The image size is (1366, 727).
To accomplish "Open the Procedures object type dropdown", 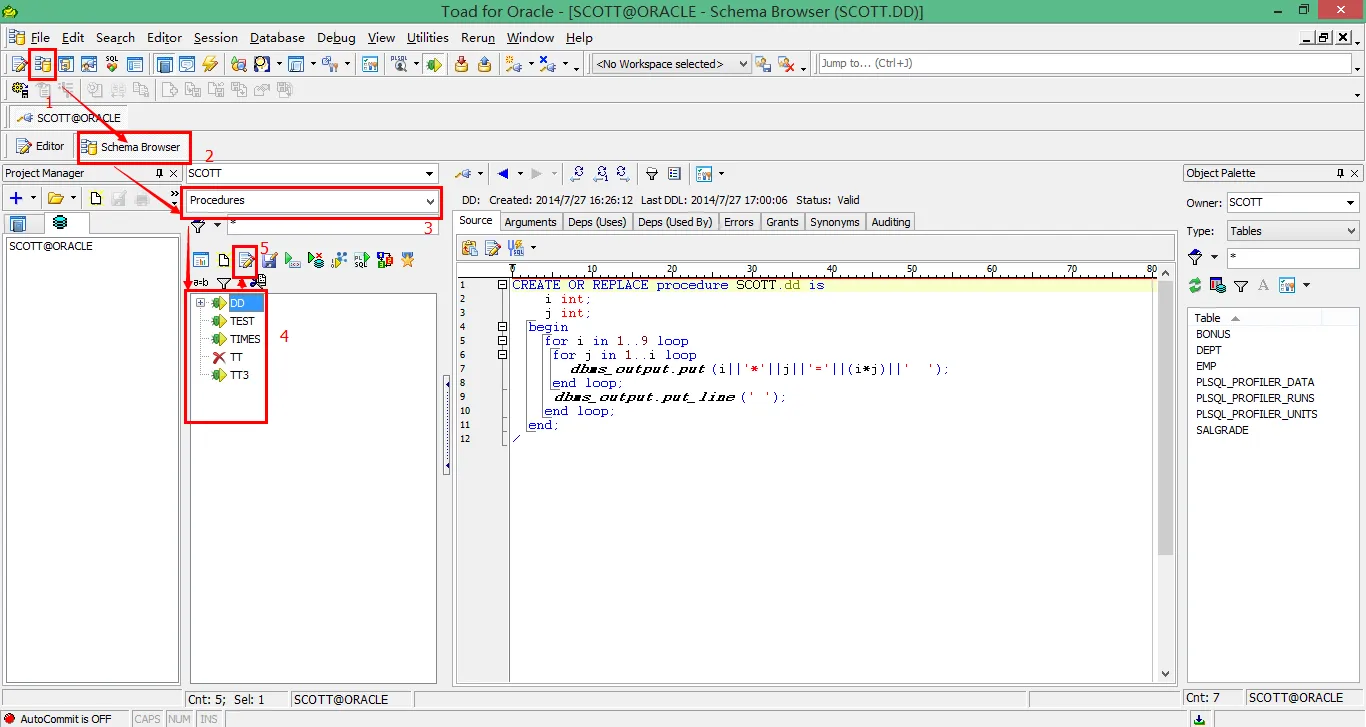I will [429, 201].
